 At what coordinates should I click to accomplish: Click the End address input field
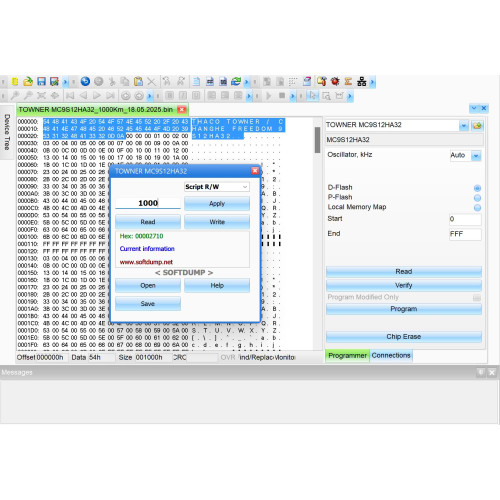point(465,234)
